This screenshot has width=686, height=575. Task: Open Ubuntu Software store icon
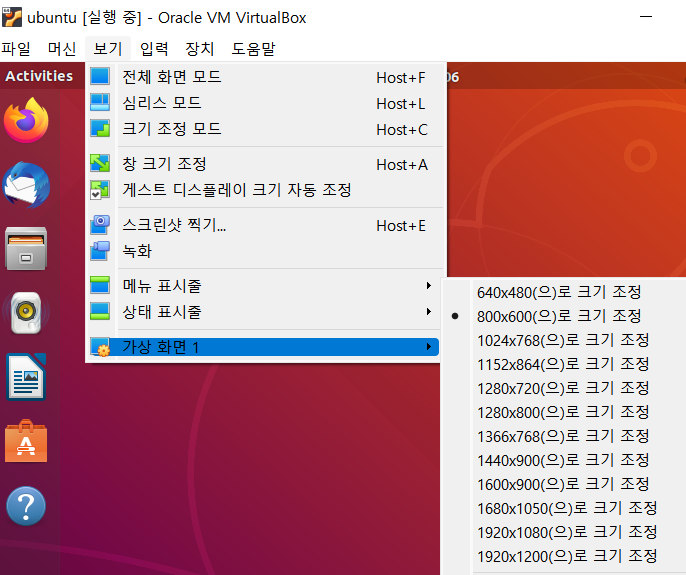(x=26, y=441)
